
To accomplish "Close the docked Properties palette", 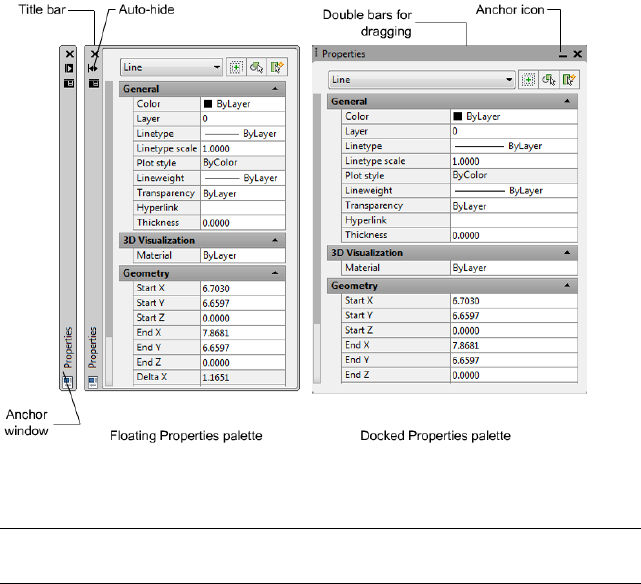I will click(x=578, y=54).
